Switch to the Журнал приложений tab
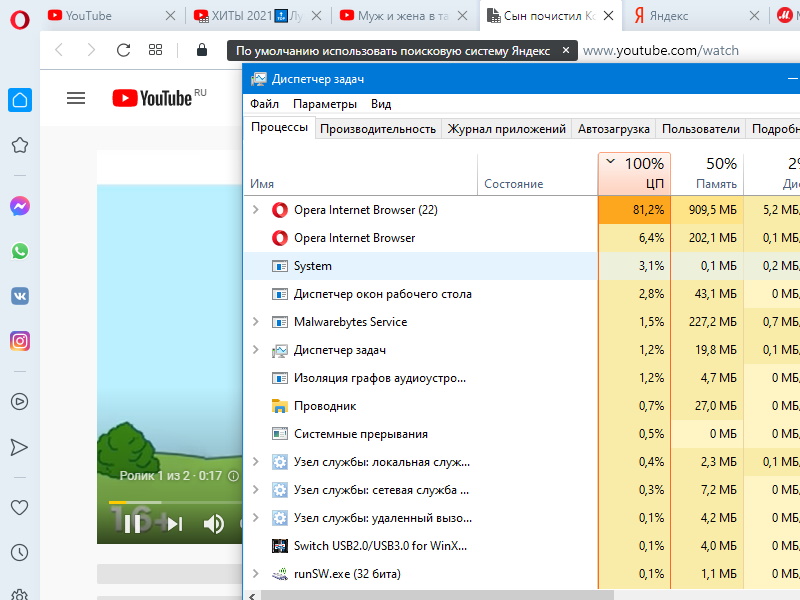The width and height of the screenshot is (800, 600). pos(507,129)
